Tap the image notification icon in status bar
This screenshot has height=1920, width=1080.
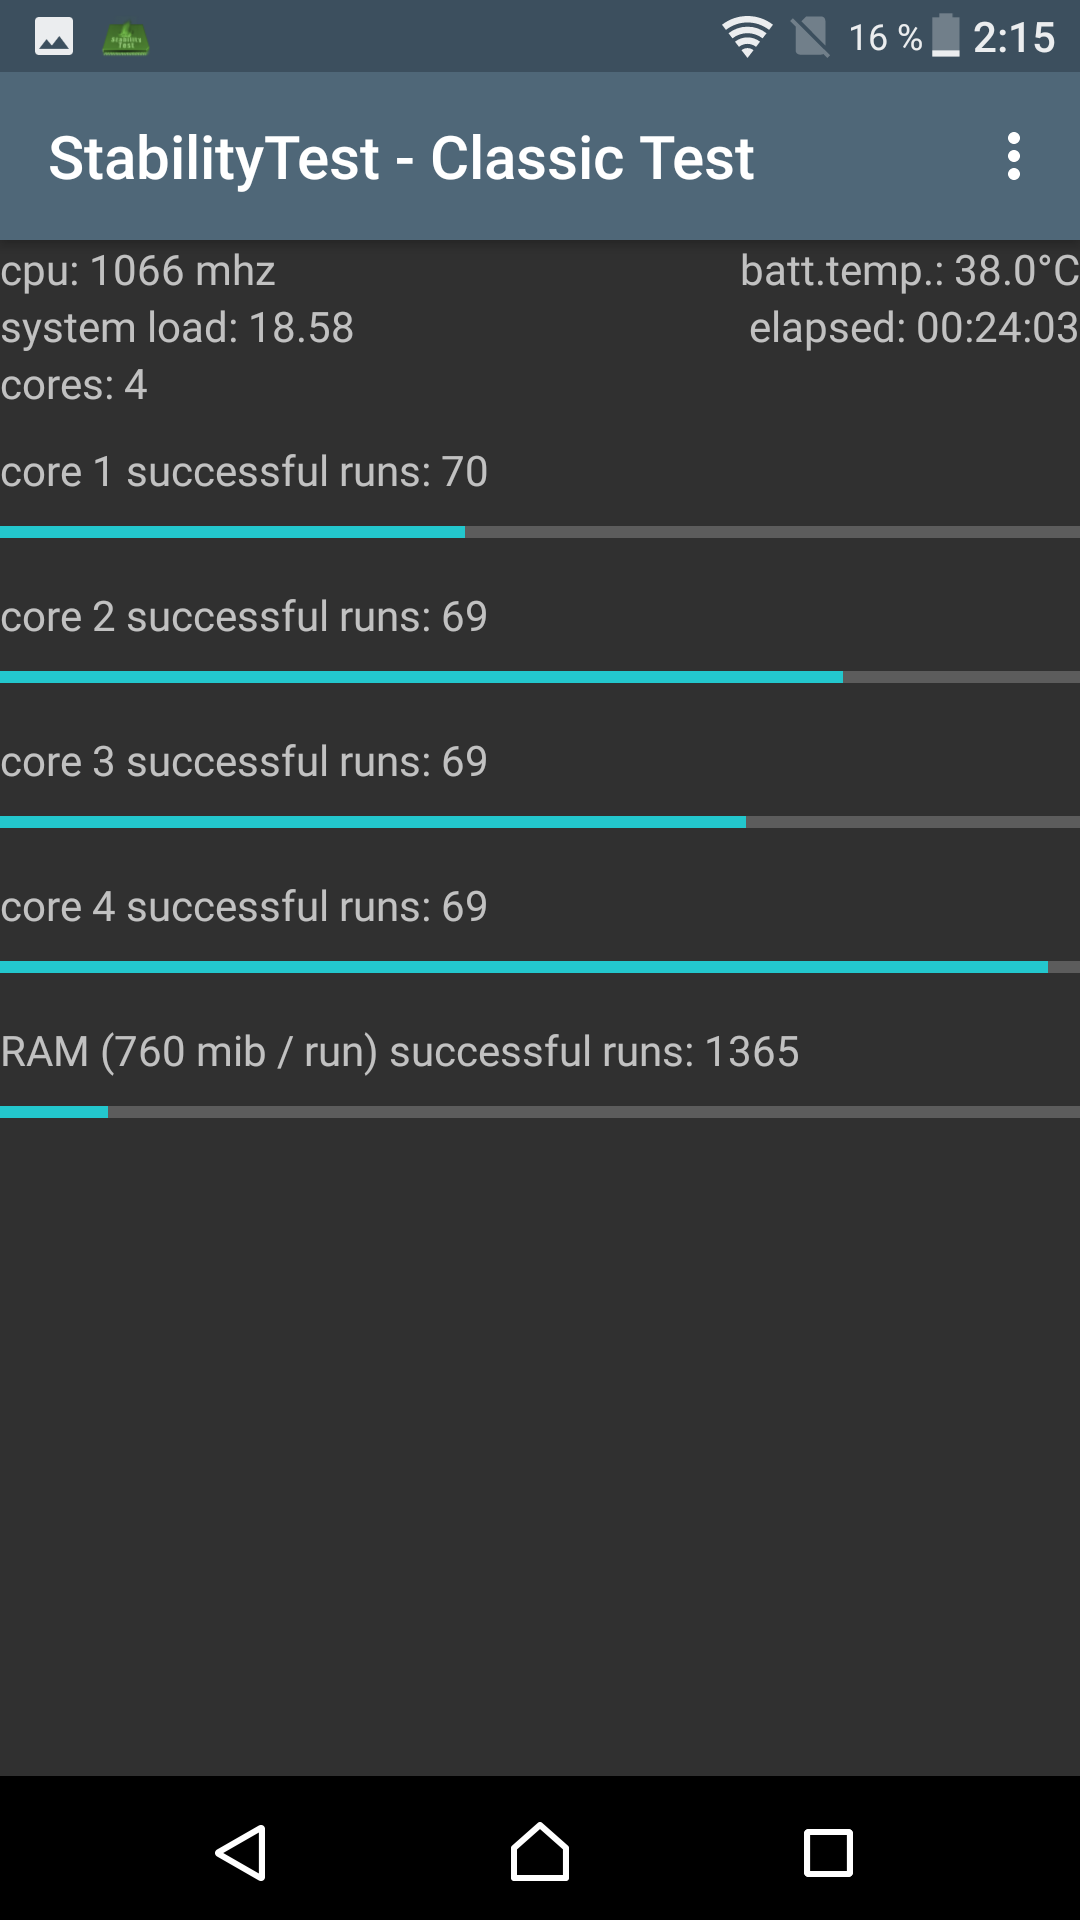pyautogui.click(x=54, y=38)
